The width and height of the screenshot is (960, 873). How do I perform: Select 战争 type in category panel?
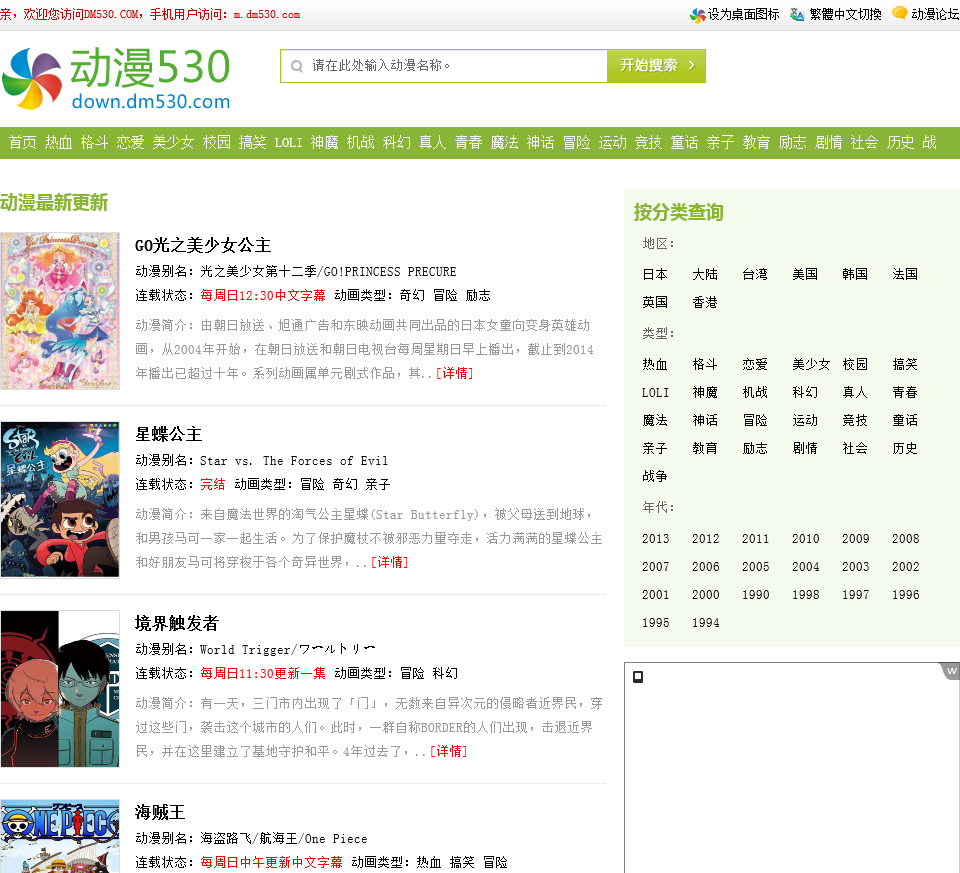(655, 476)
